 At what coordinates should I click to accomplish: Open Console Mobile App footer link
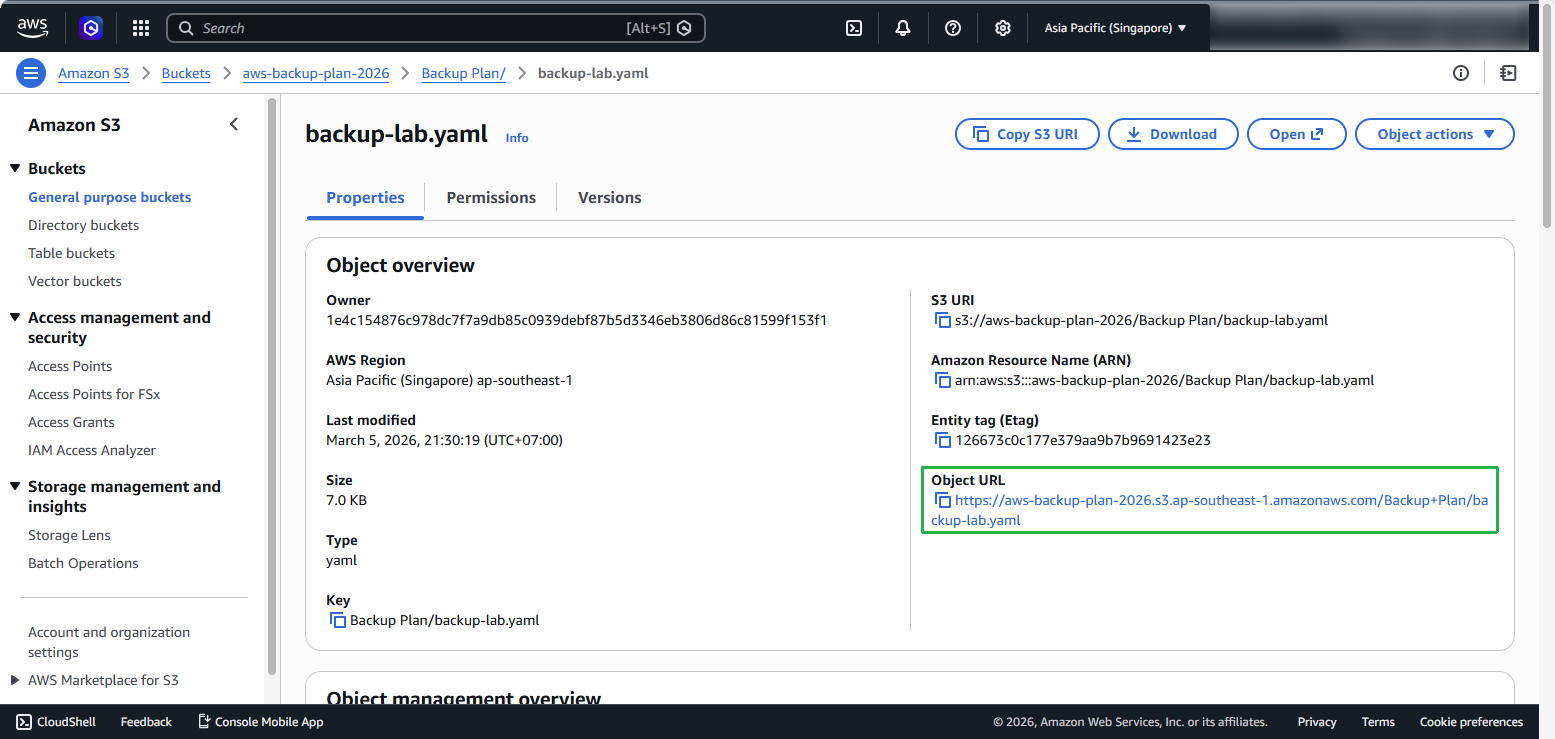tap(261, 722)
